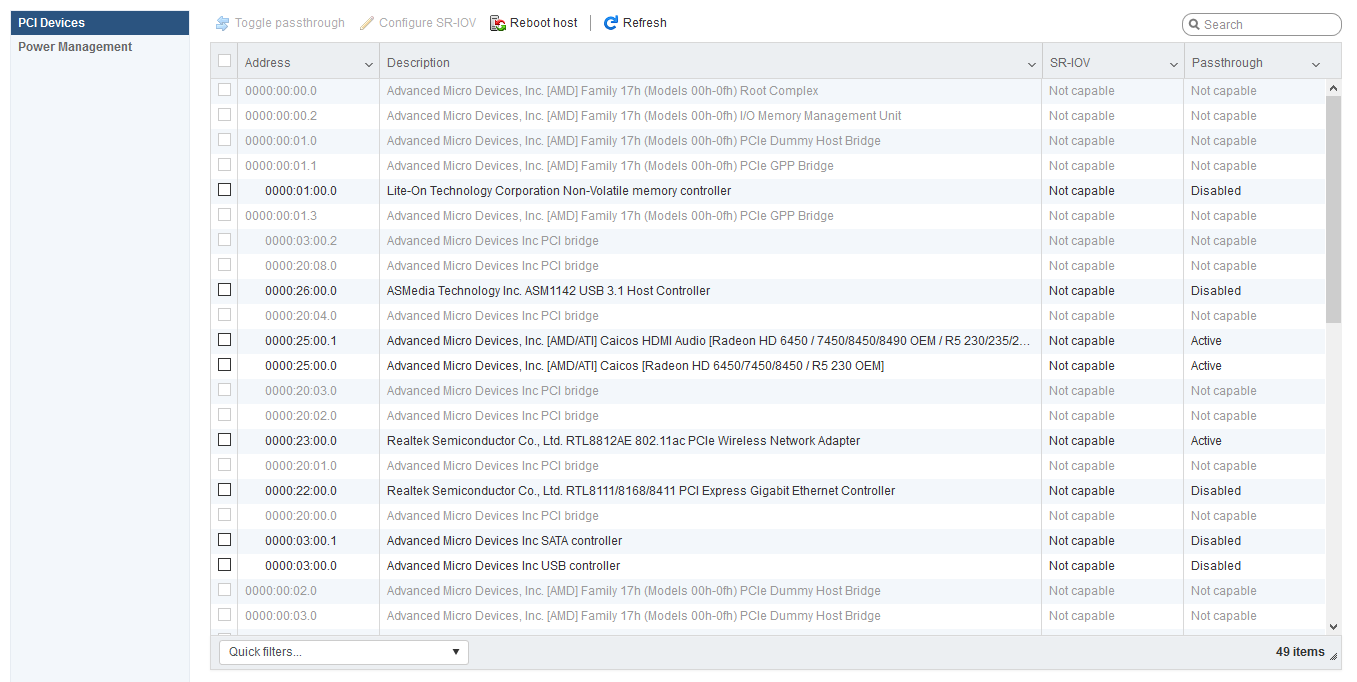Screen dimensions: 1357x682
Task: Select checkbox for Caicos HDMI Audio device
Action: [x=224, y=340]
